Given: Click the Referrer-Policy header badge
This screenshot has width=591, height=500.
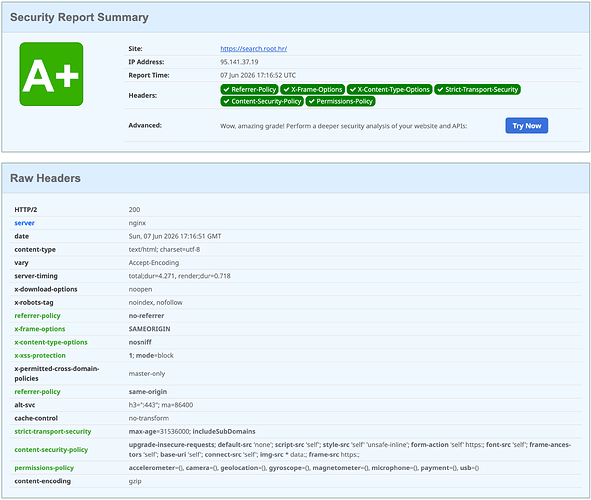Looking at the screenshot, I should [249, 89].
